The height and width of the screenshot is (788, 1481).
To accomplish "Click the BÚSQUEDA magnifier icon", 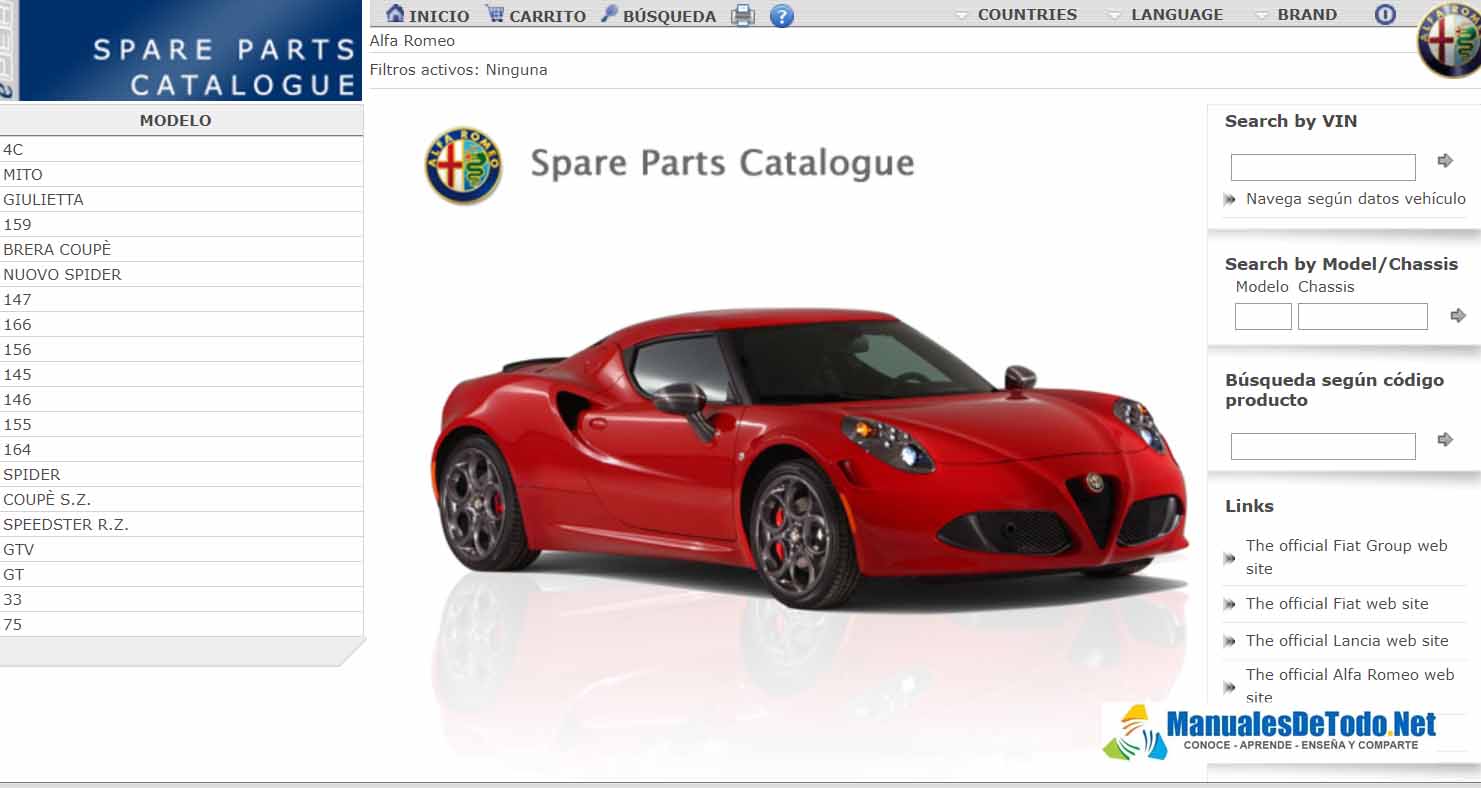I will 609,14.
